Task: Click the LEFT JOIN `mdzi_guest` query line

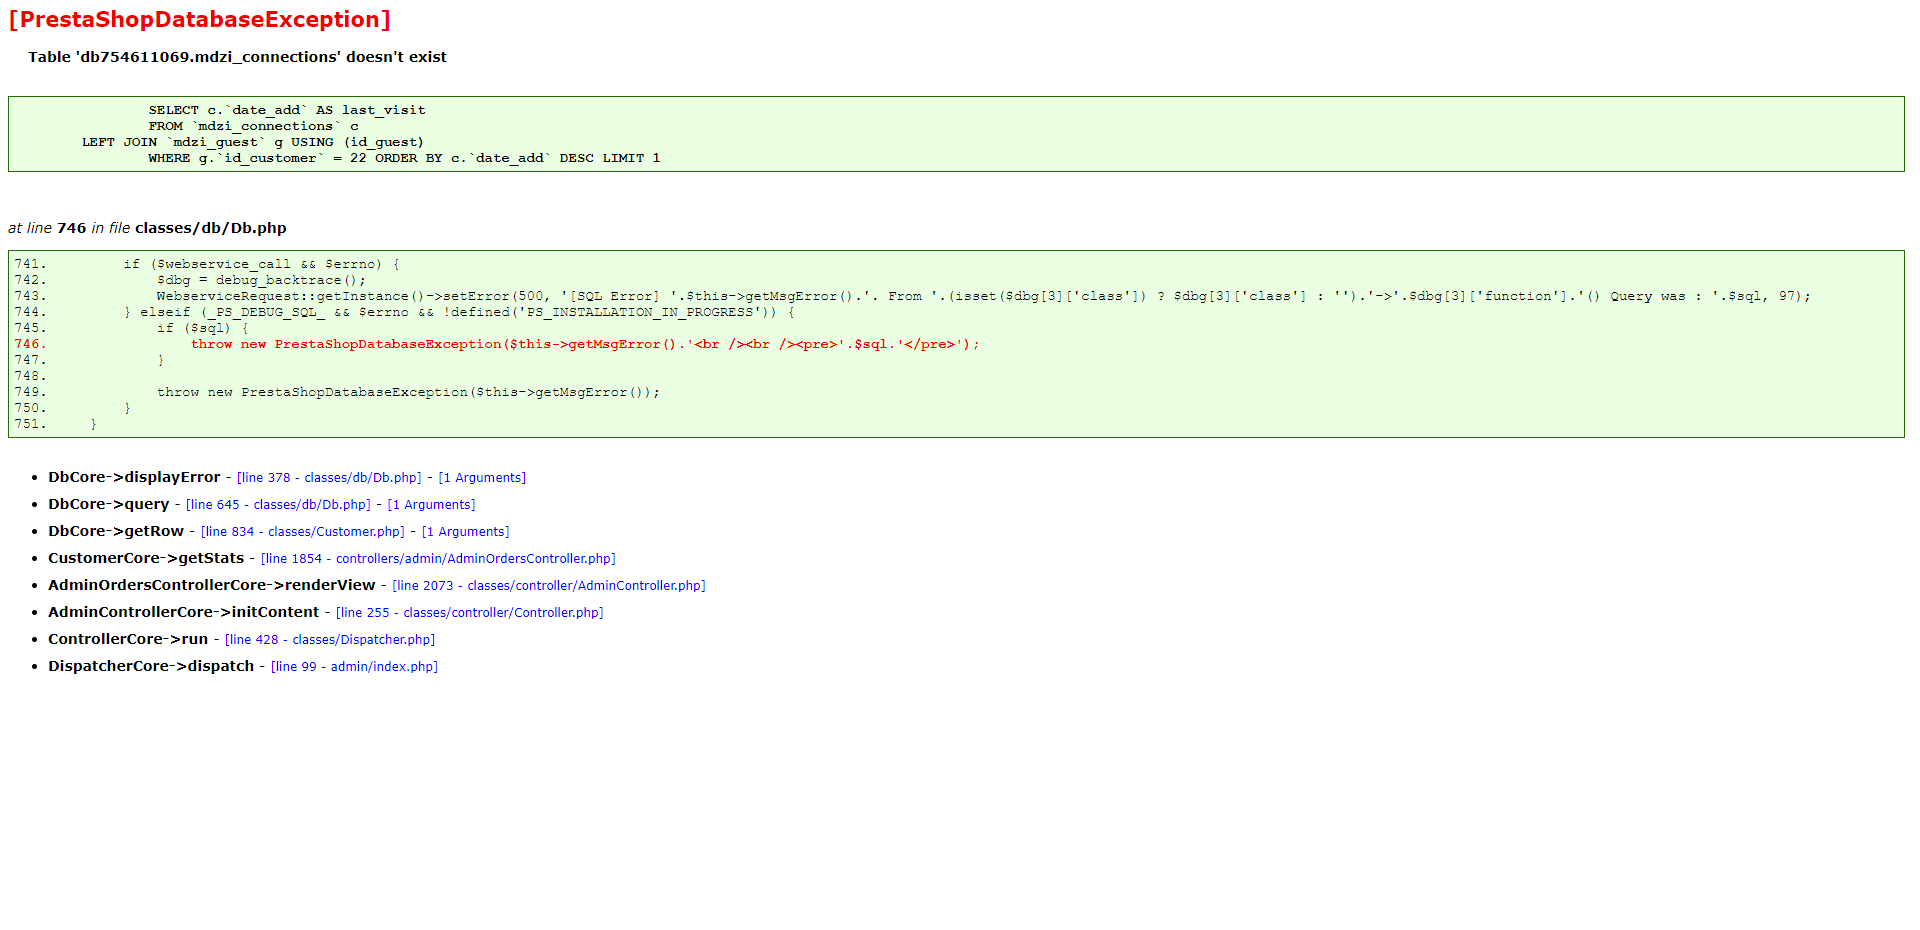Action: click(x=253, y=142)
